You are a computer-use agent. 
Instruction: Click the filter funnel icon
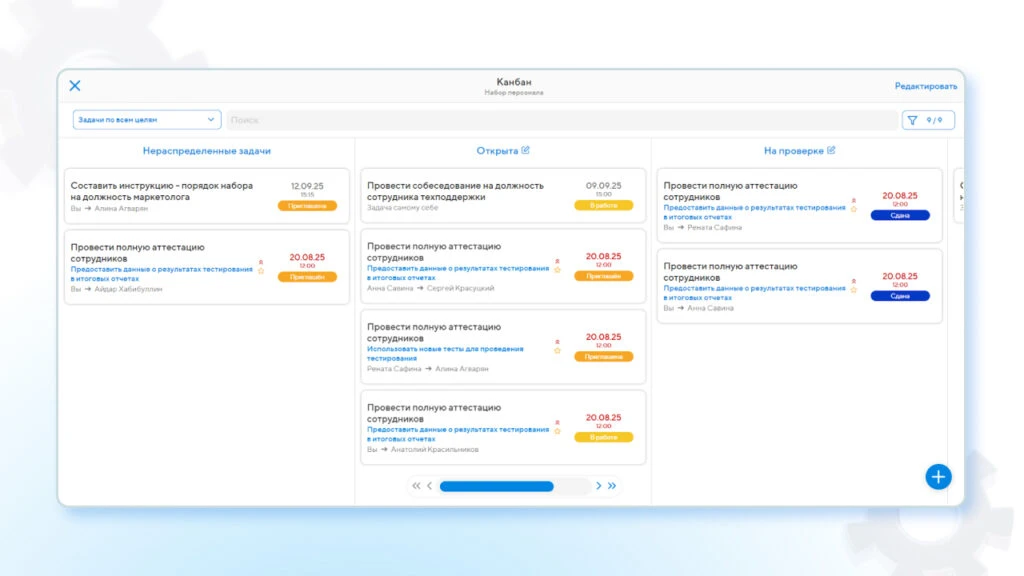pos(912,120)
